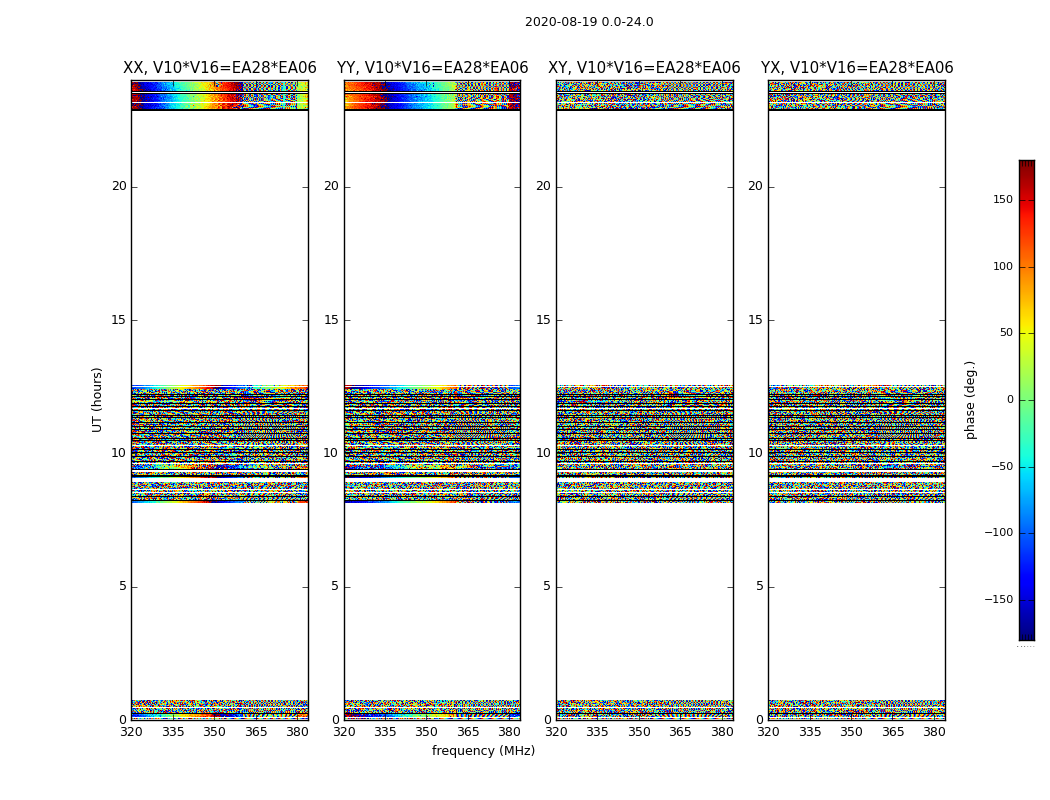Click the 10 hour tick of XX panel

119,453
